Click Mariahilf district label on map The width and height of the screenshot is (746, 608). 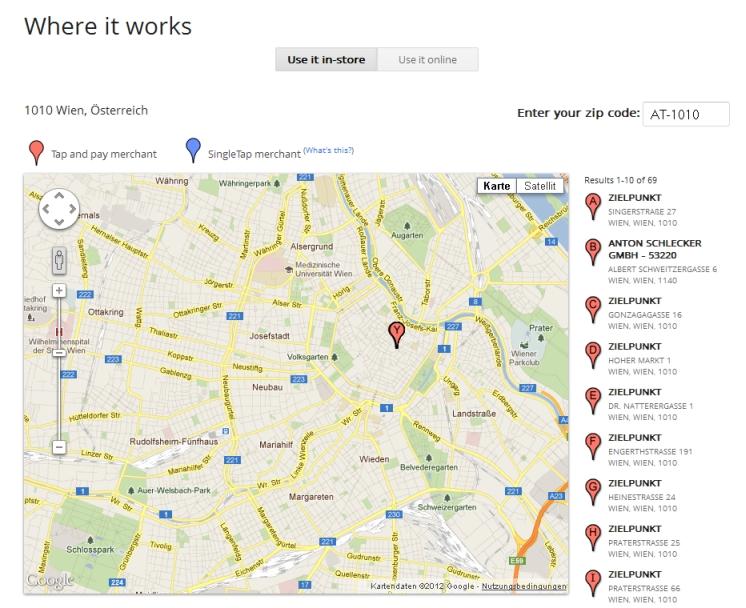tap(276, 445)
